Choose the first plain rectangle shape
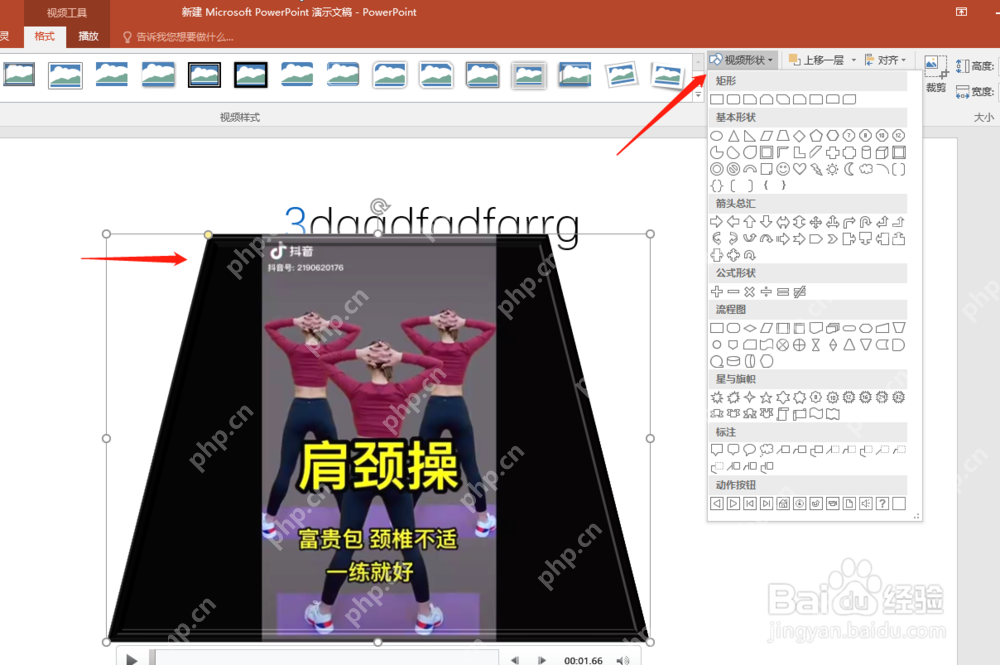This screenshot has width=1000, height=665. [x=717, y=99]
